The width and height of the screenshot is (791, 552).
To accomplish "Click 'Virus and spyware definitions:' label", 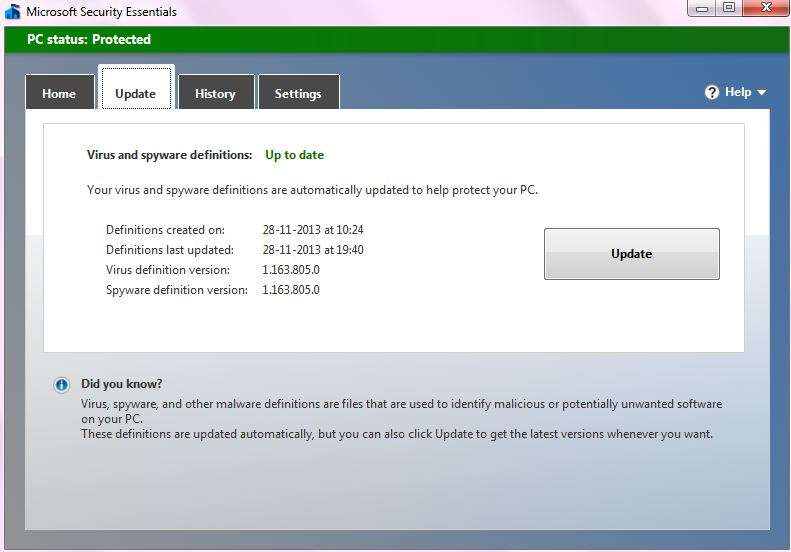I will (x=170, y=155).
